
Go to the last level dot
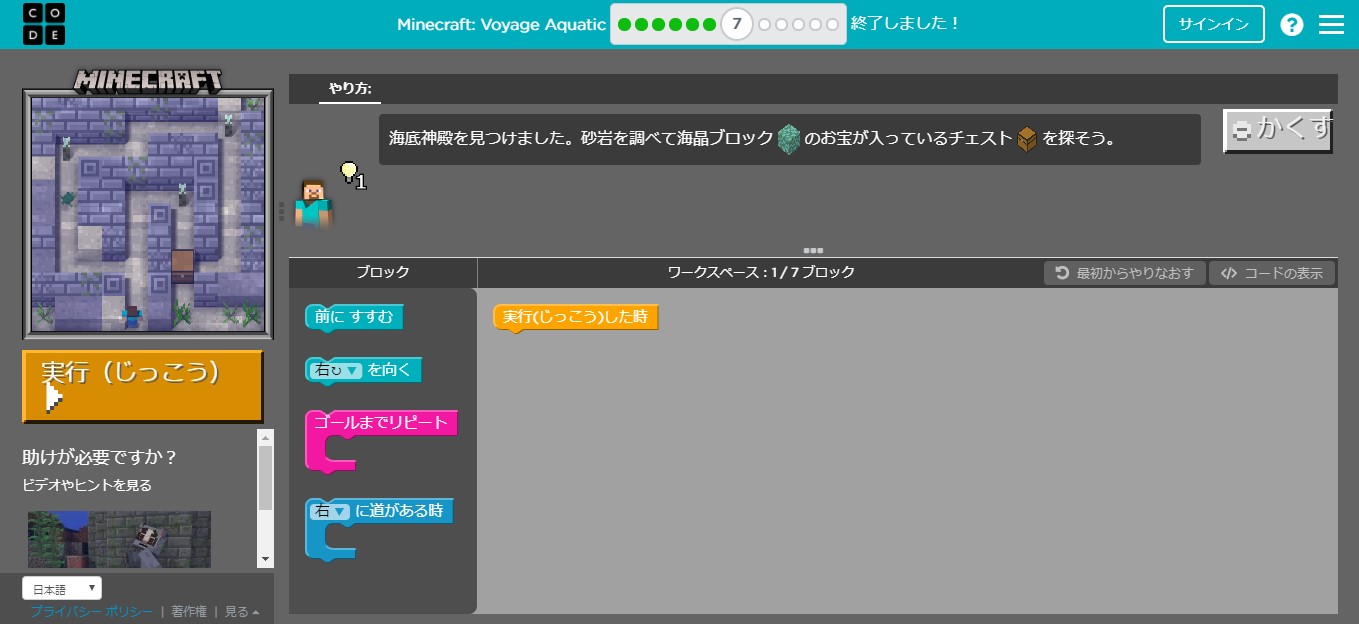pos(833,24)
